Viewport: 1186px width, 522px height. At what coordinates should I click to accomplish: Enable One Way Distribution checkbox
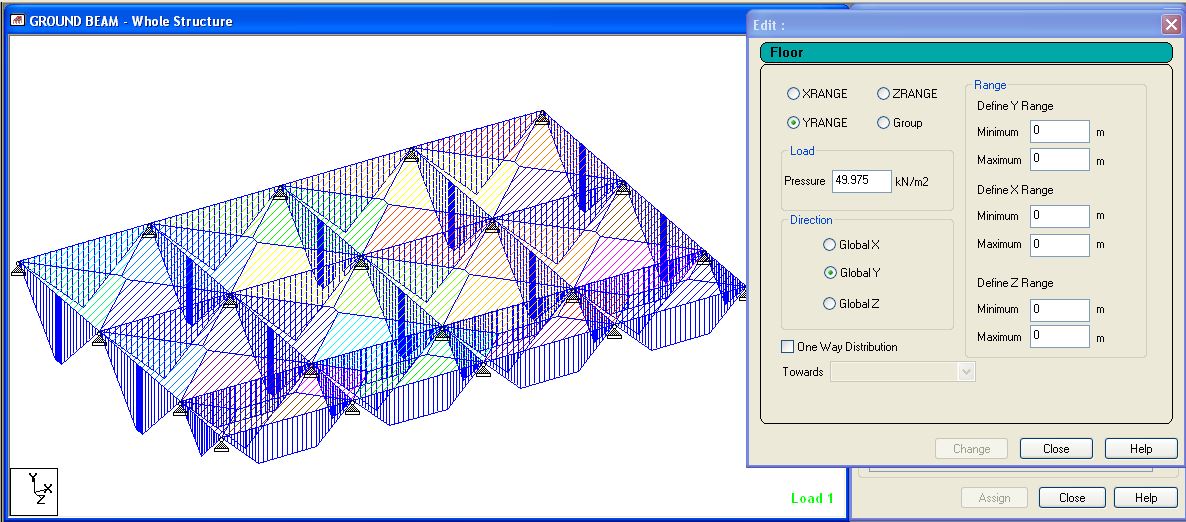click(x=787, y=346)
